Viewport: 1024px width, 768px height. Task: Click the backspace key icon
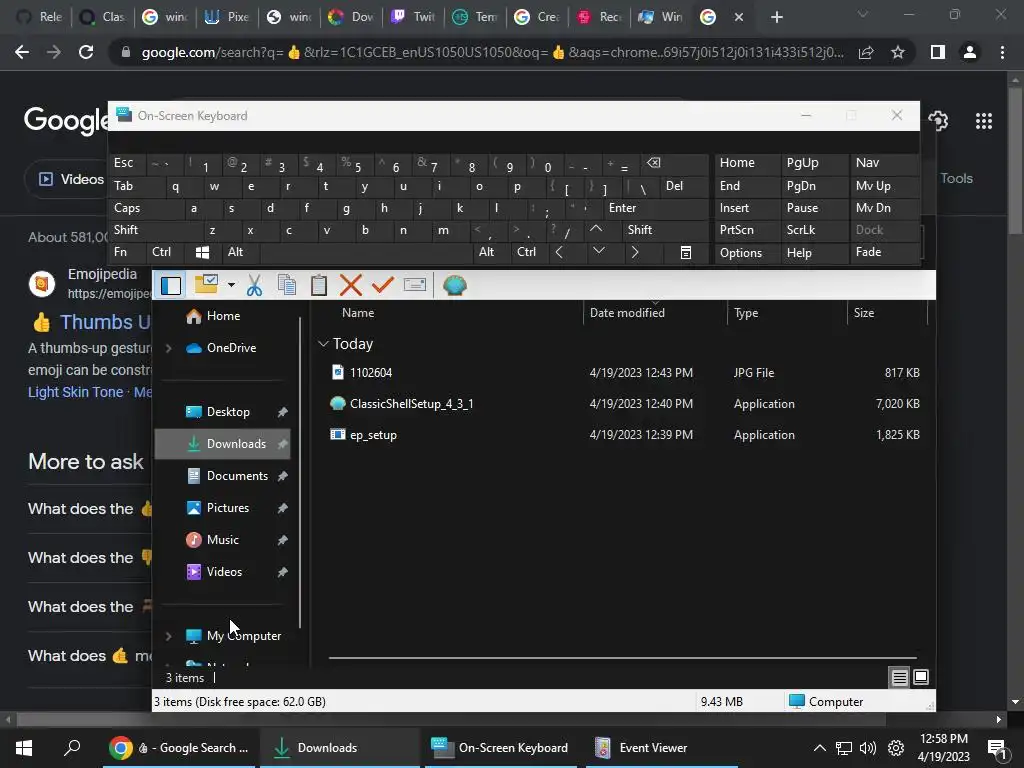pos(674,163)
